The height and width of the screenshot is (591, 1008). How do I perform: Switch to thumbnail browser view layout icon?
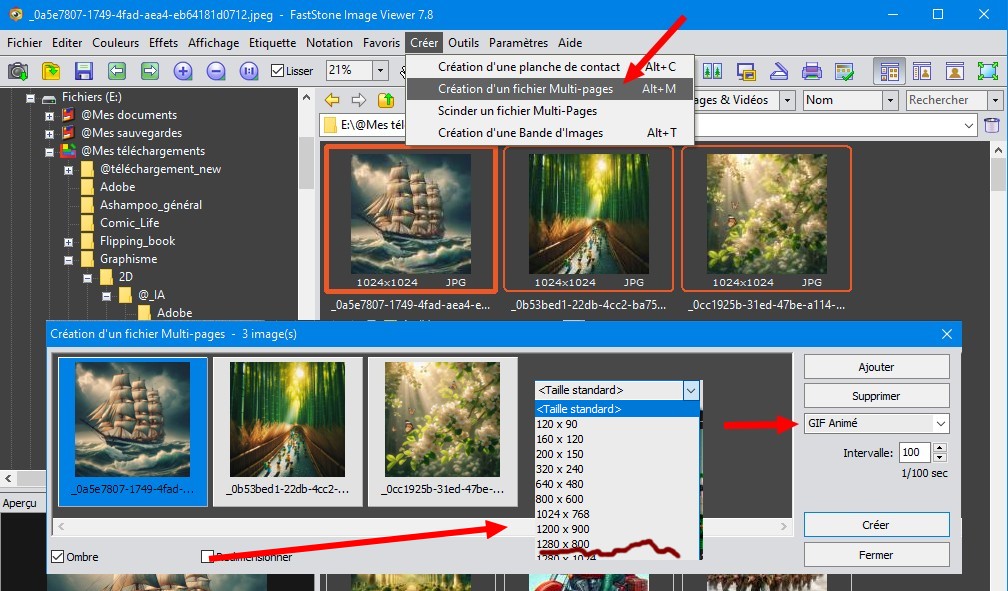[x=889, y=71]
